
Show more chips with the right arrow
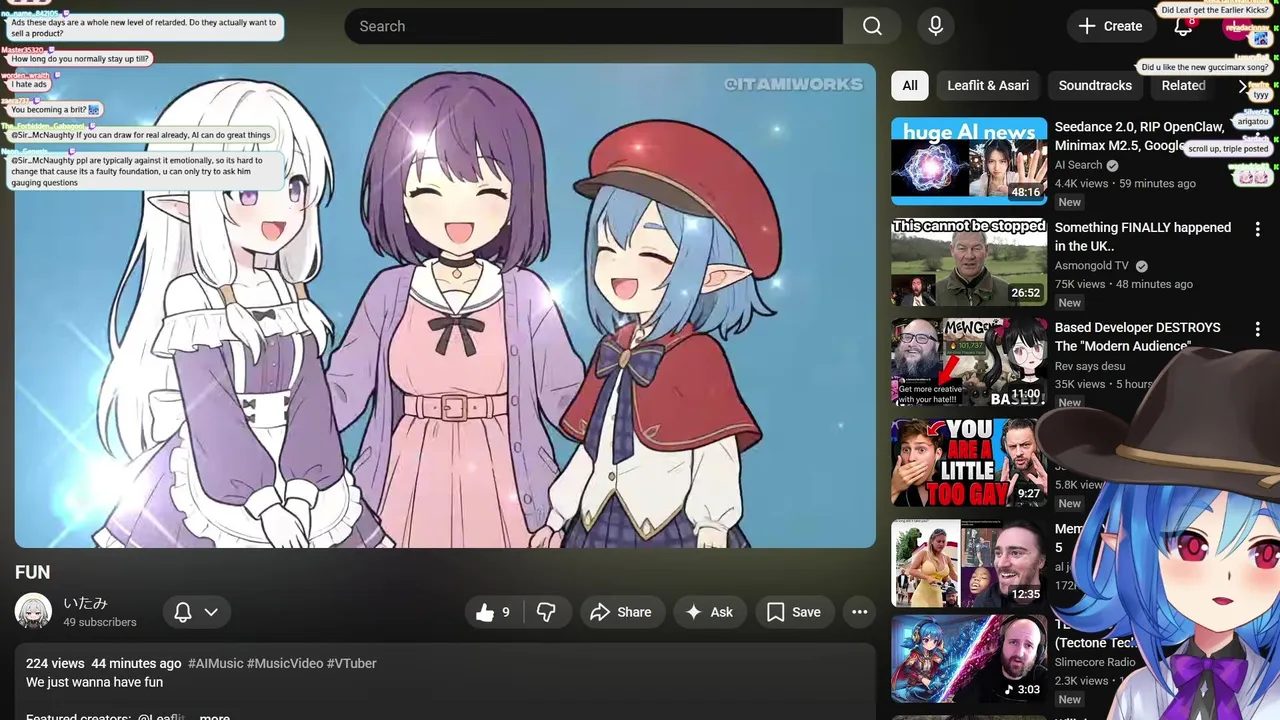point(1243,86)
